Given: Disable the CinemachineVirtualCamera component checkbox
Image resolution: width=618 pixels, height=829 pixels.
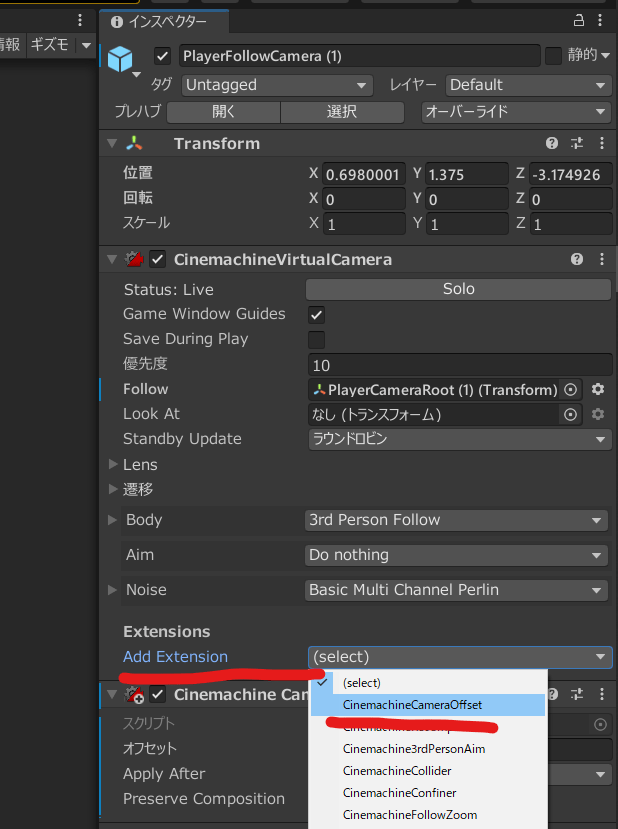Looking at the screenshot, I should coord(158,260).
